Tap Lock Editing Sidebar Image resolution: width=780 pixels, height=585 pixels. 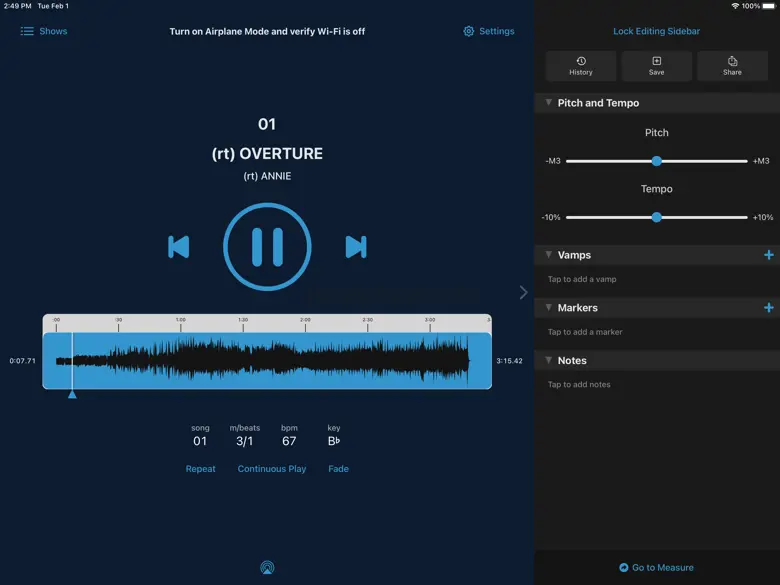[x=656, y=31]
